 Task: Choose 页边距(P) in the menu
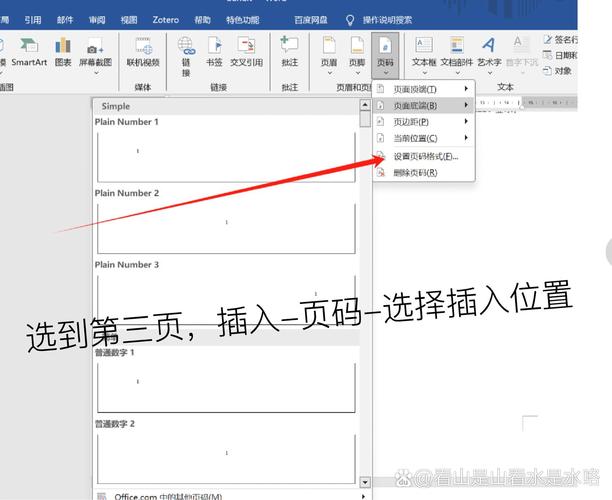click(x=424, y=122)
